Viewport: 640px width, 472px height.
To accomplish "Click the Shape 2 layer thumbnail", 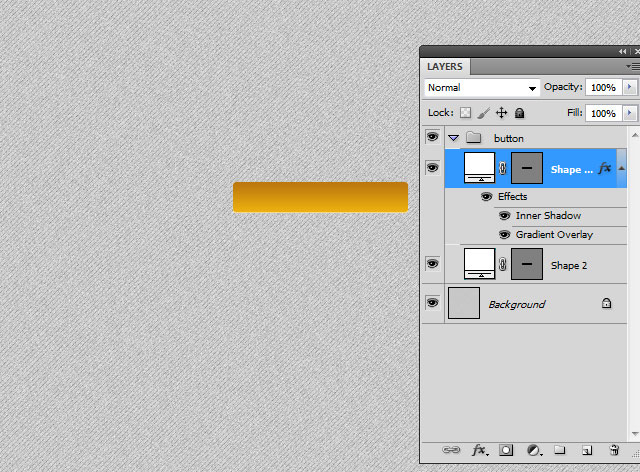I will [480, 264].
